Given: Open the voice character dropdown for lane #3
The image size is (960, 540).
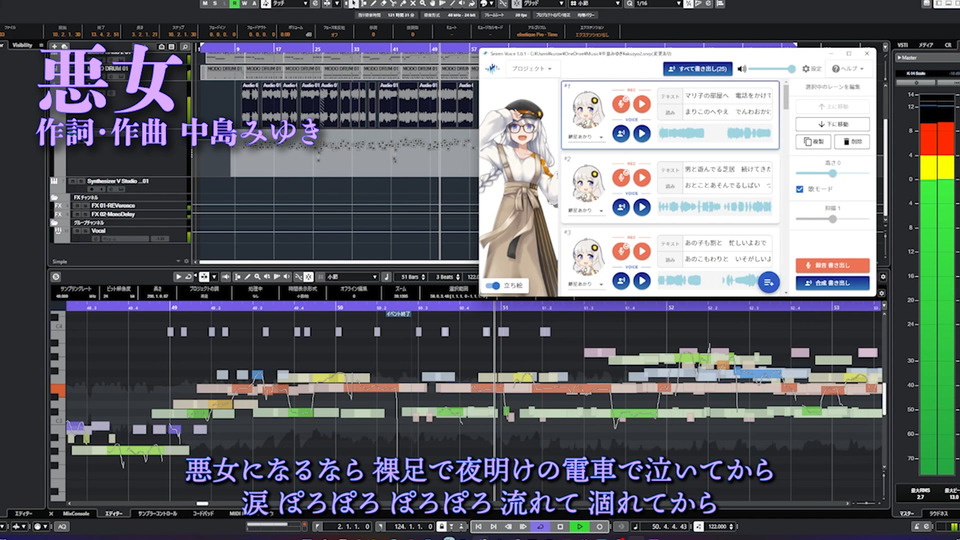Looking at the screenshot, I should point(587,284).
